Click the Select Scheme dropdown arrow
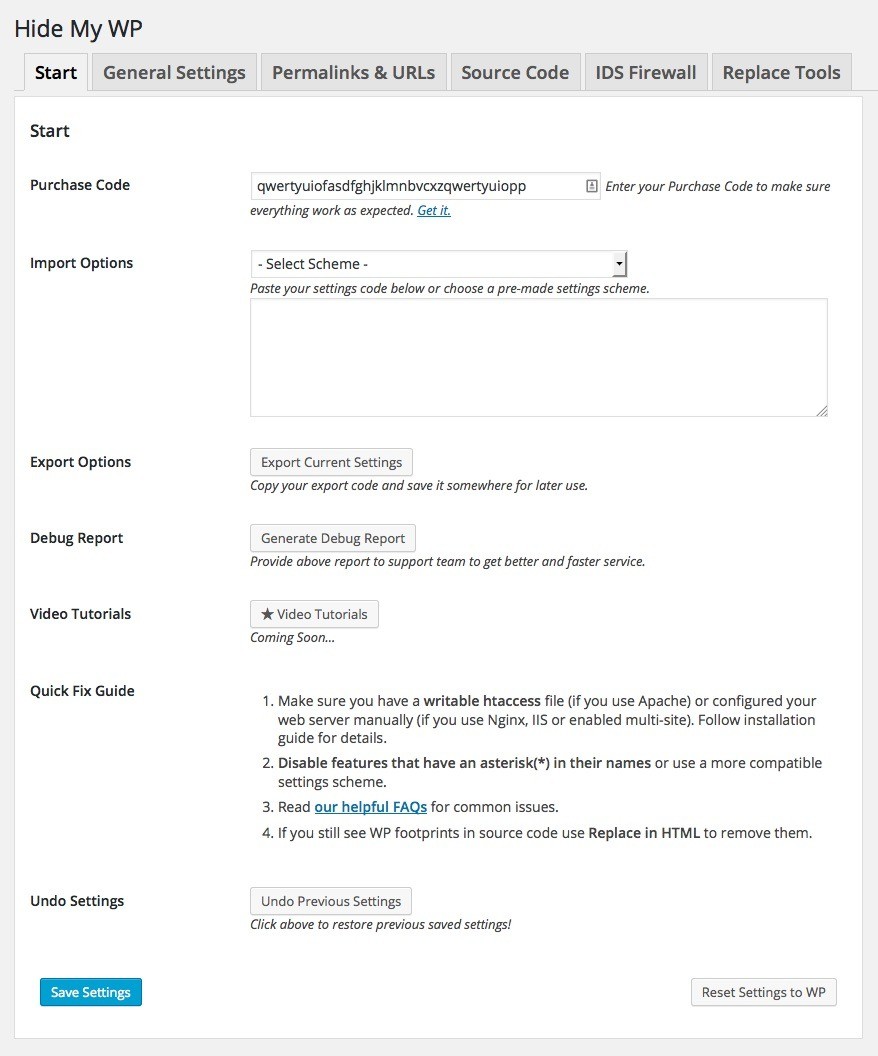This screenshot has width=878, height=1056. click(620, 264)
